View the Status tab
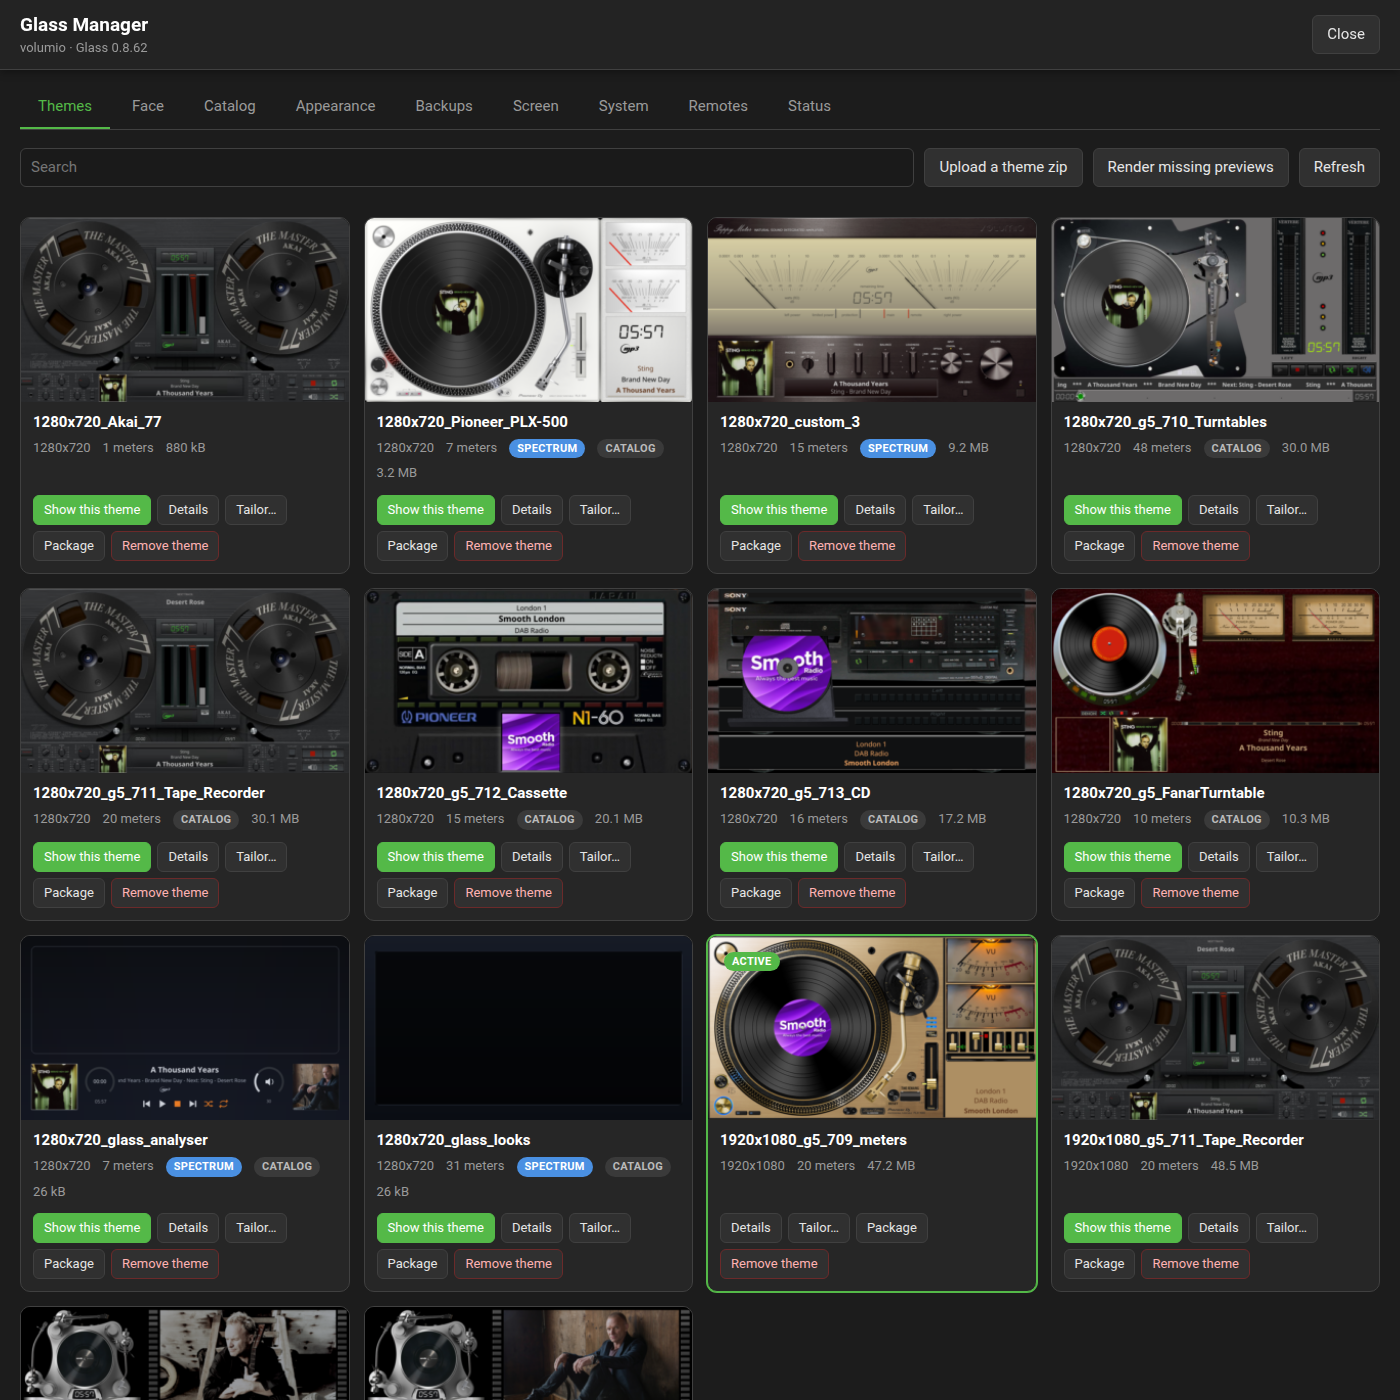 809,106
